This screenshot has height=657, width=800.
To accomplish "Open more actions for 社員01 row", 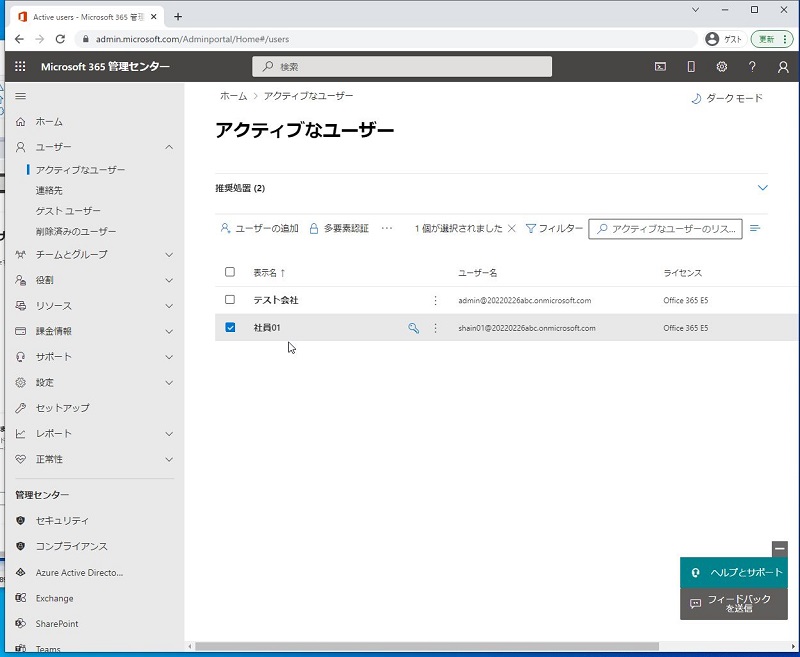I will 435,328.
